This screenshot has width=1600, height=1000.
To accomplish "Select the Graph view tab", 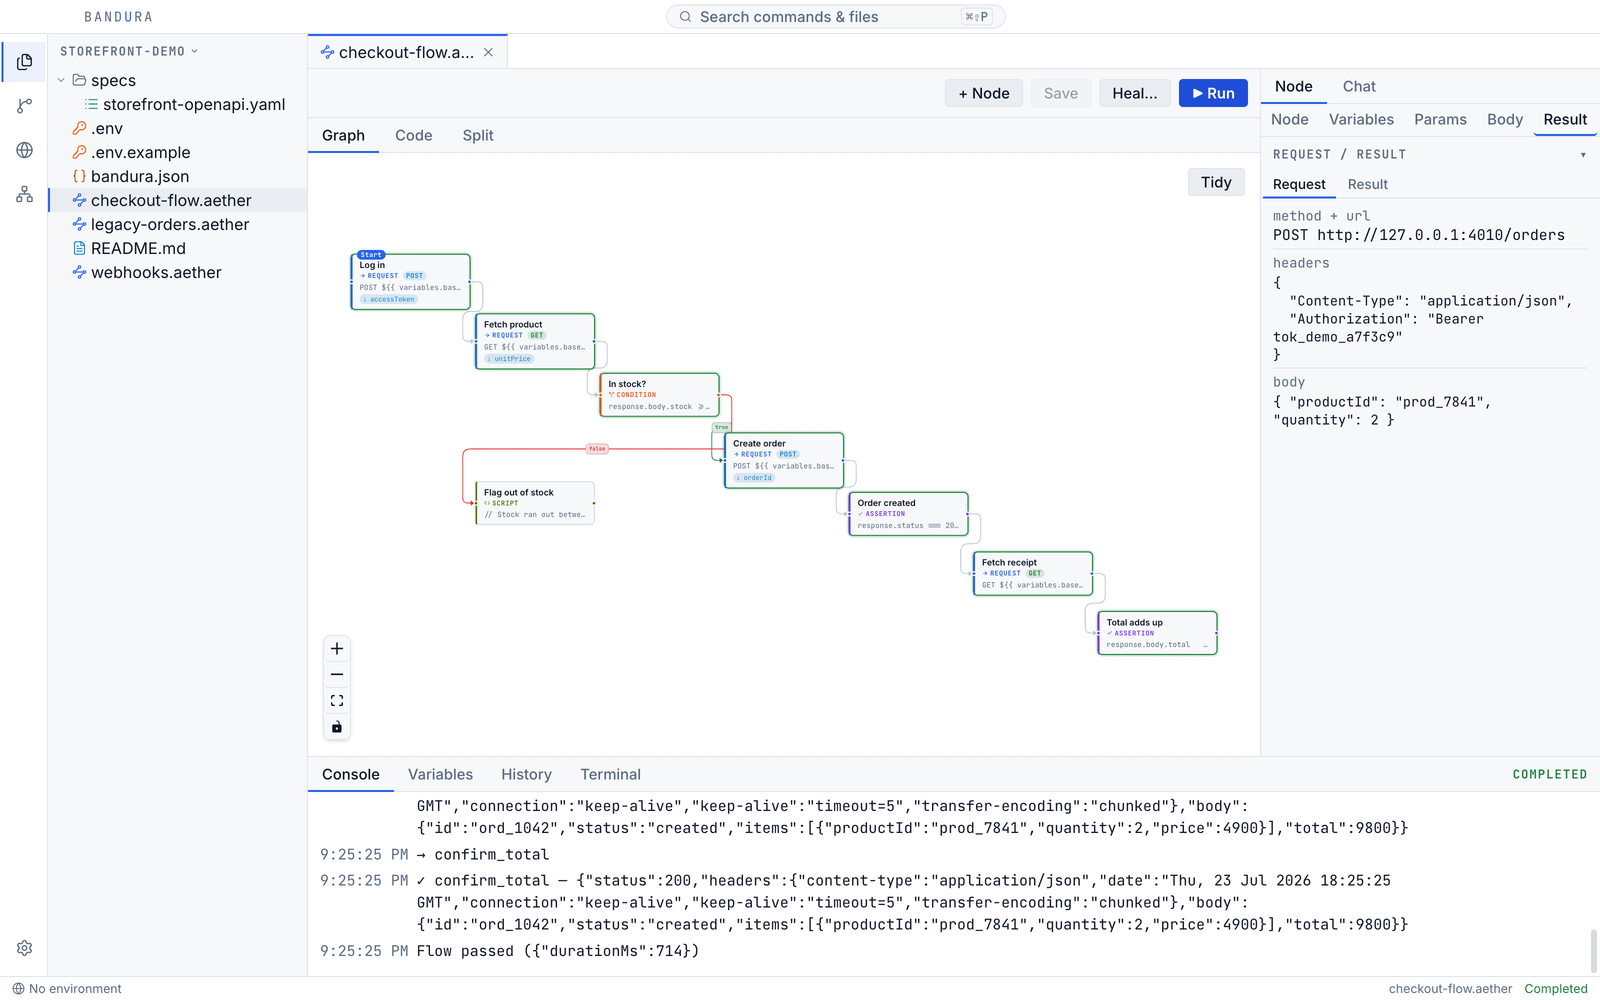I will [x=343, y=136].
